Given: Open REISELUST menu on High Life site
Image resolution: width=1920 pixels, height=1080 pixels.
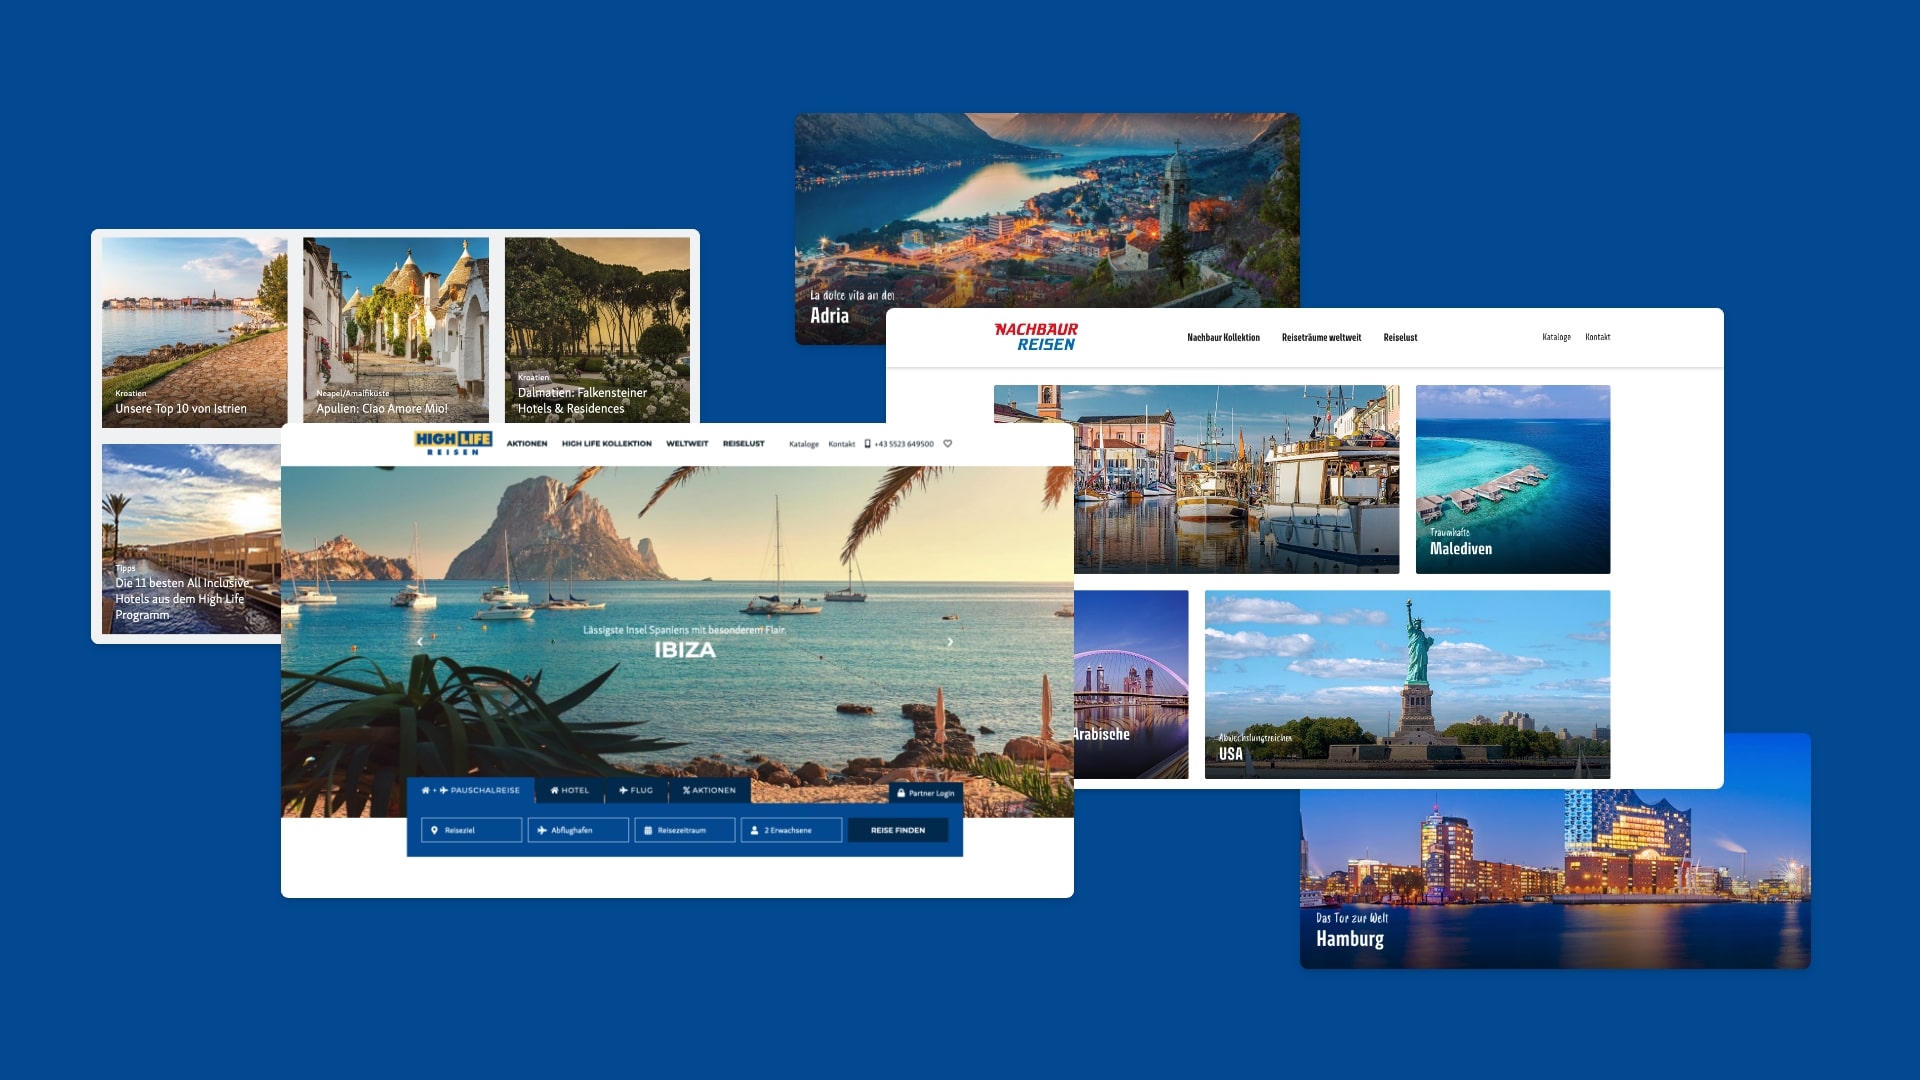Looking at the screenshot, I should click(x=743, y=443).
